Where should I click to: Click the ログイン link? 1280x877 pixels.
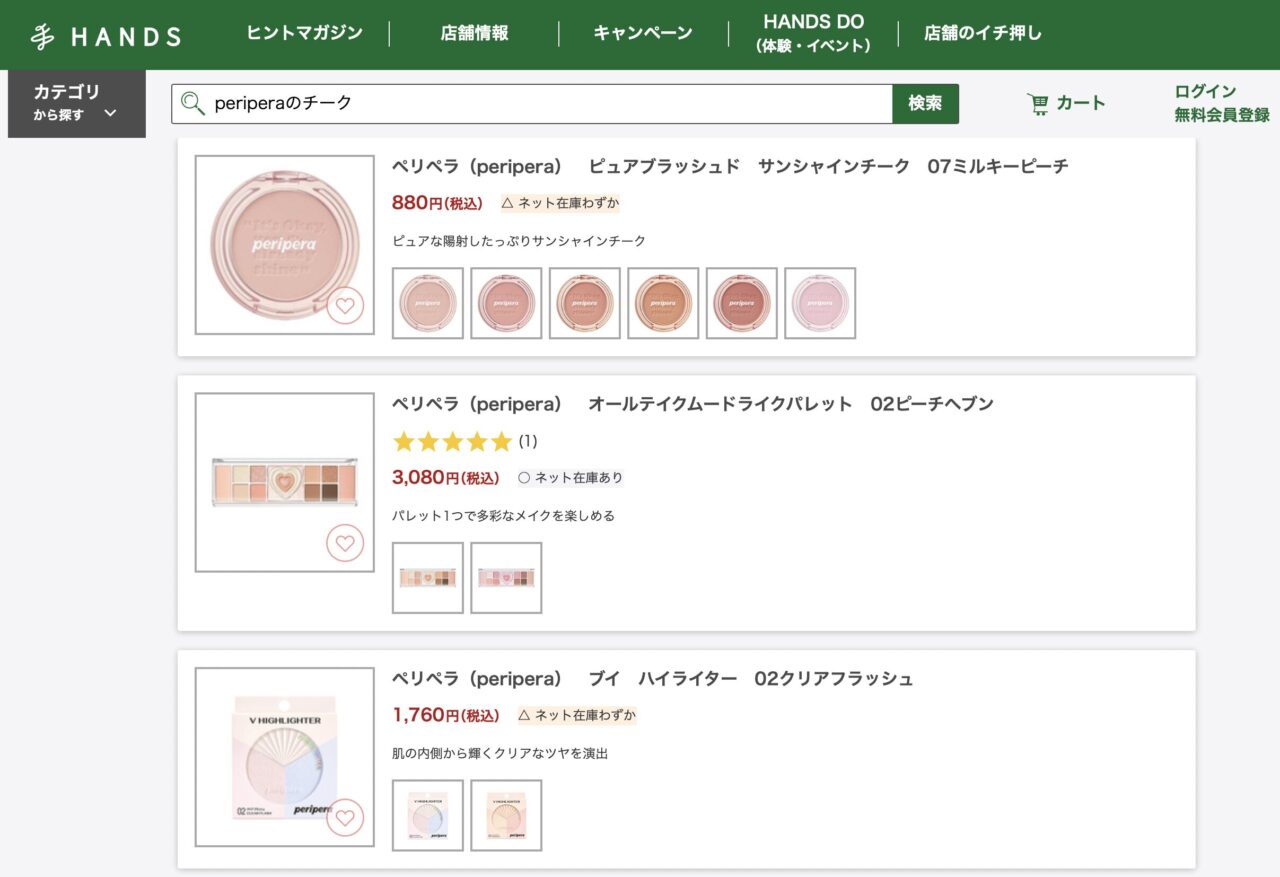pos(1205,91)
